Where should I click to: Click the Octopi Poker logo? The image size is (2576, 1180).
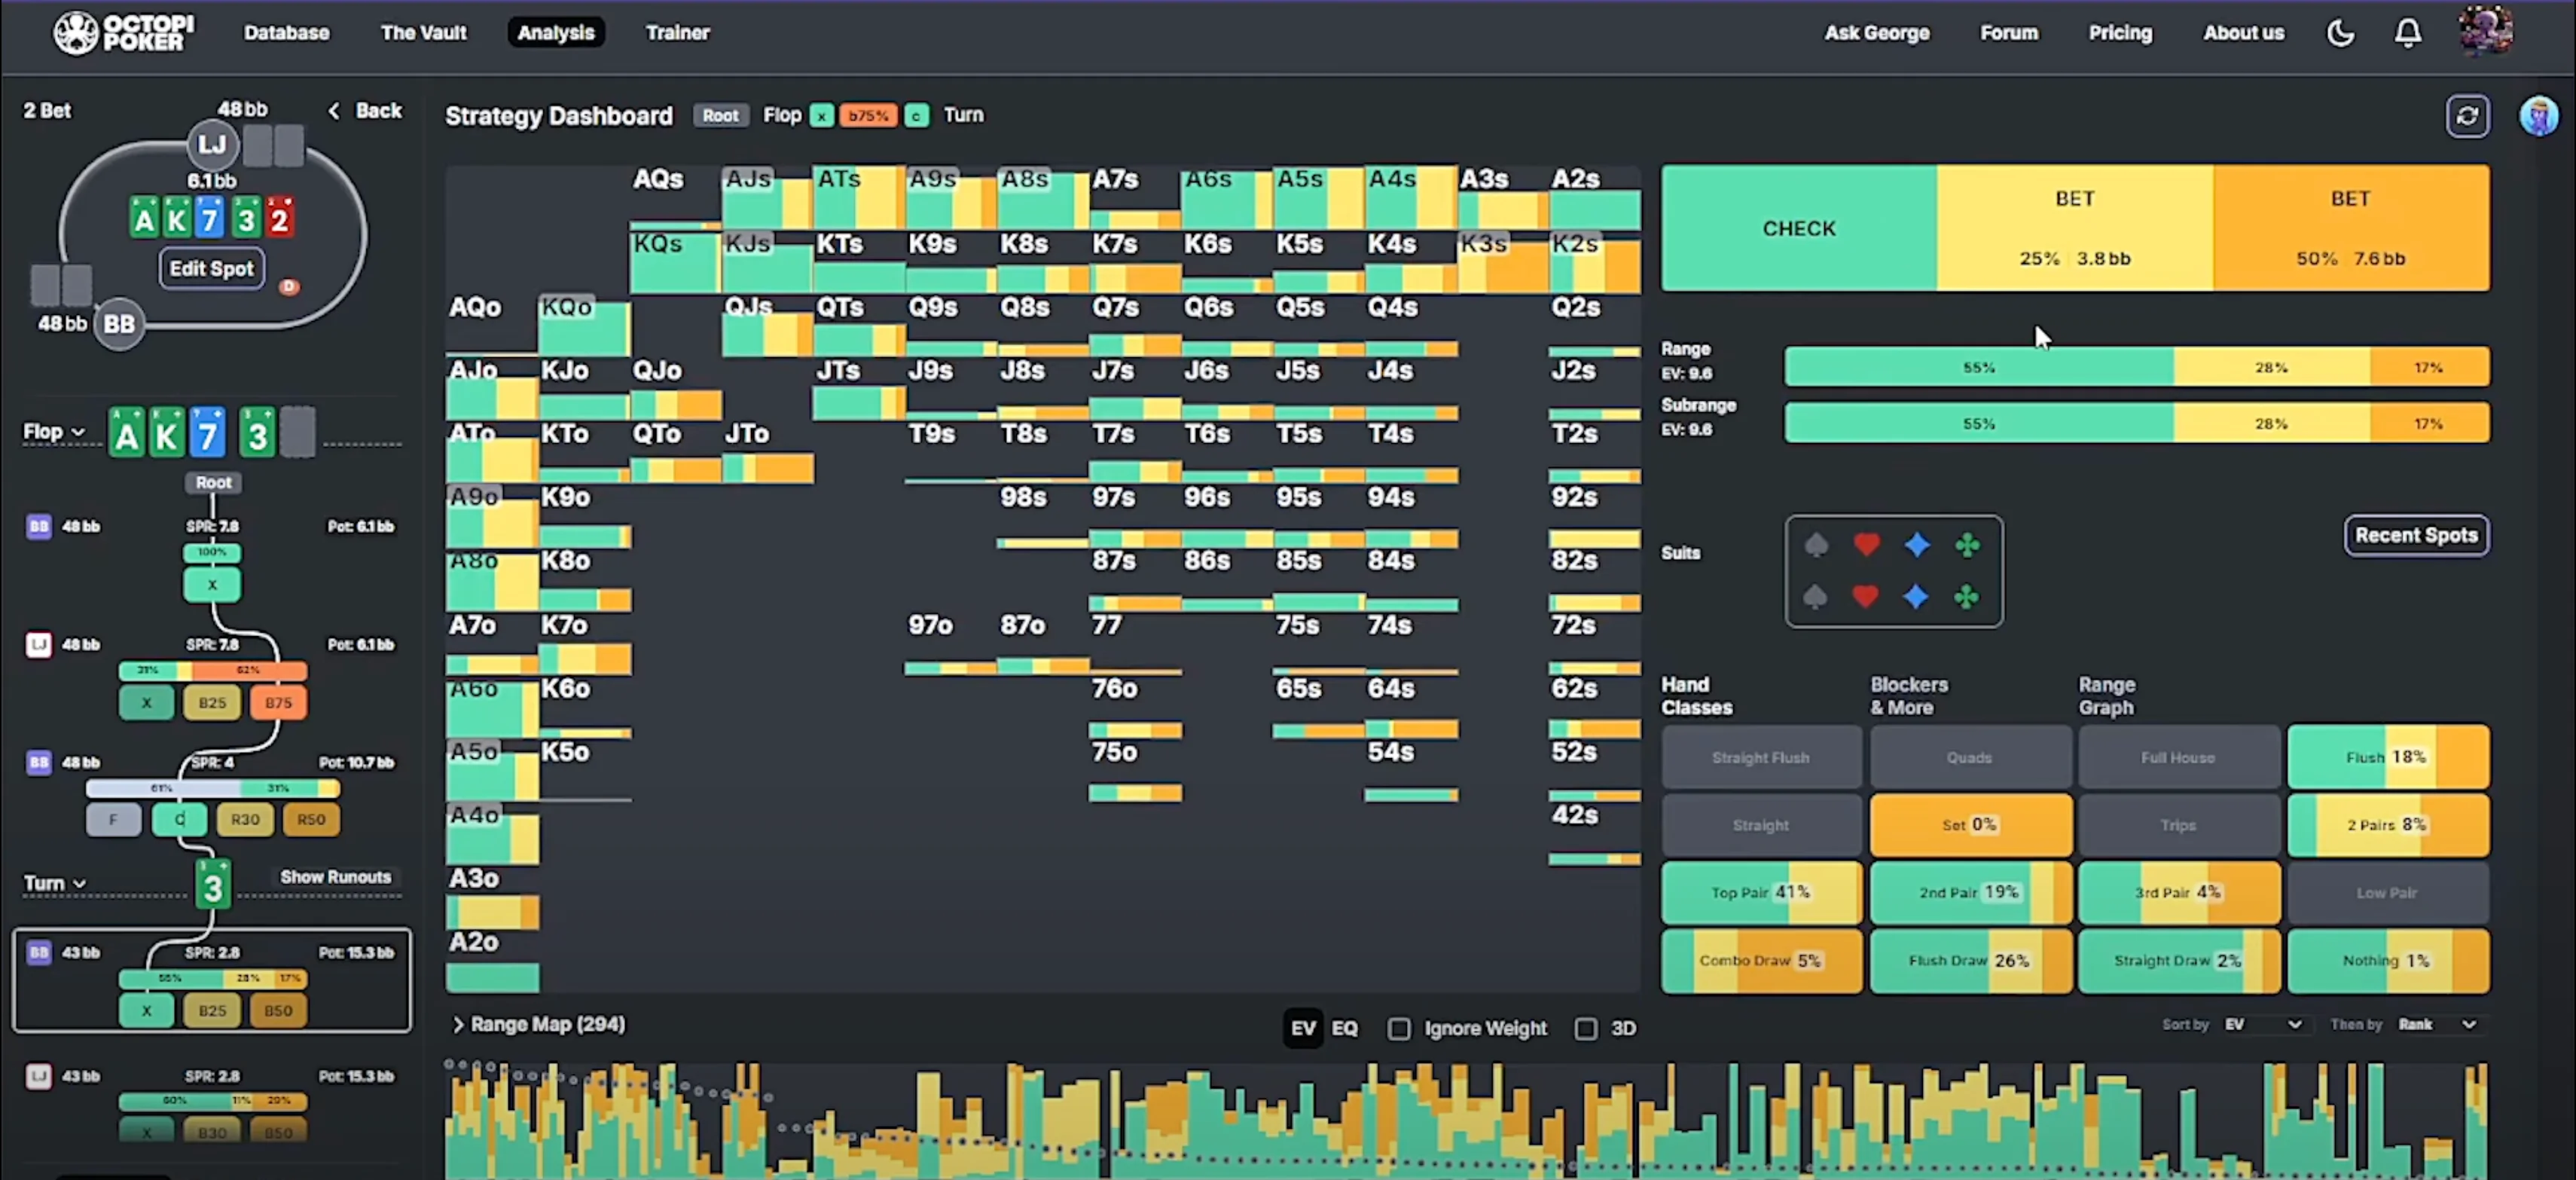tap(124, 32)
